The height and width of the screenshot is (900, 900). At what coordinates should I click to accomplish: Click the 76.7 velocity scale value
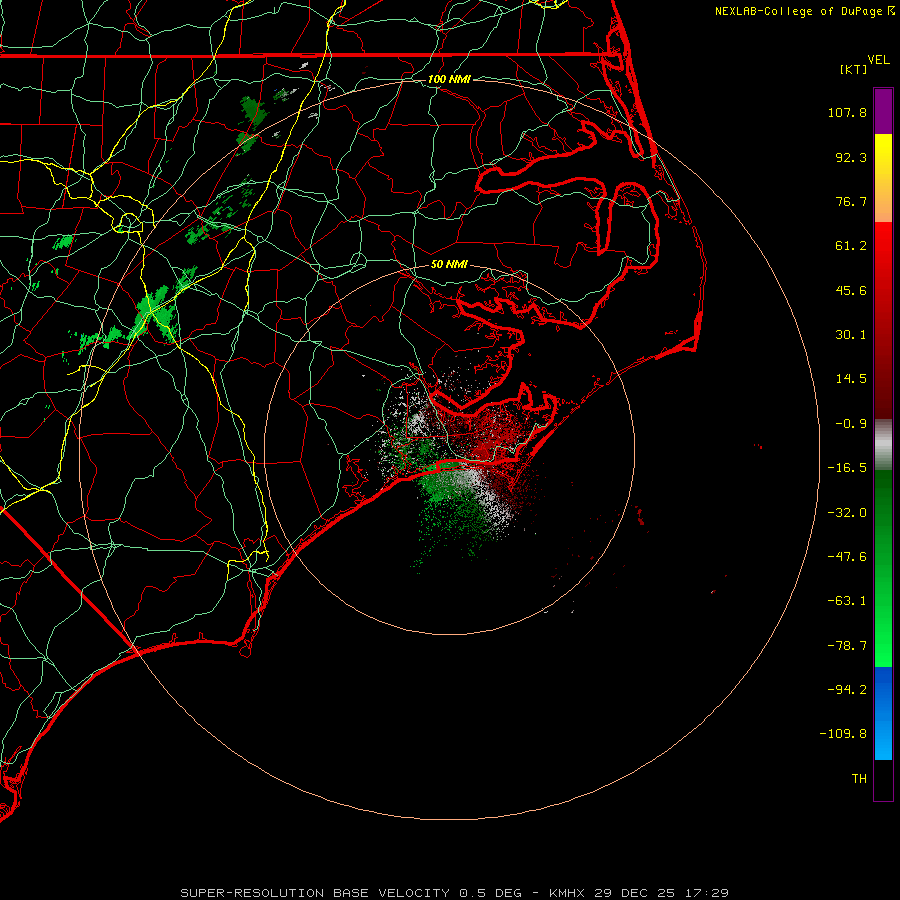[x=851, y=201]
